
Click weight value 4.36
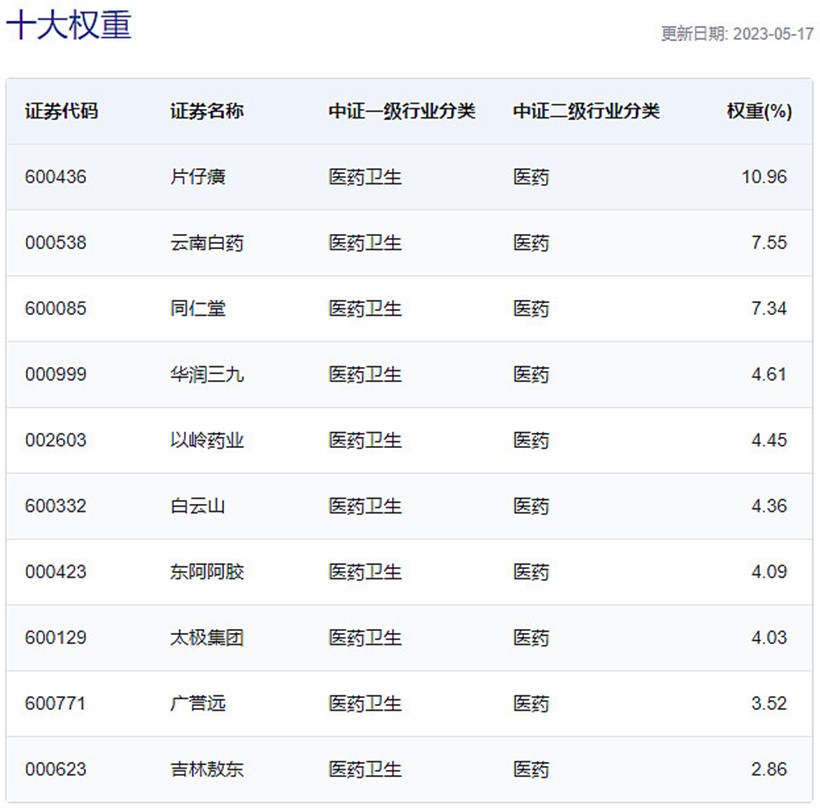769,506
